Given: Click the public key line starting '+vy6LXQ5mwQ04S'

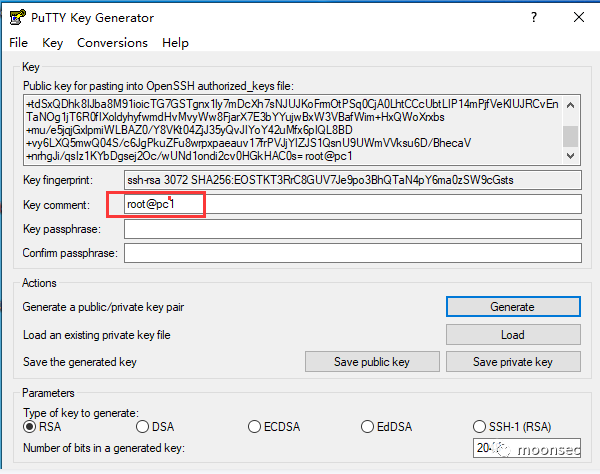Looking at the screenshot, I should [249, 143].
